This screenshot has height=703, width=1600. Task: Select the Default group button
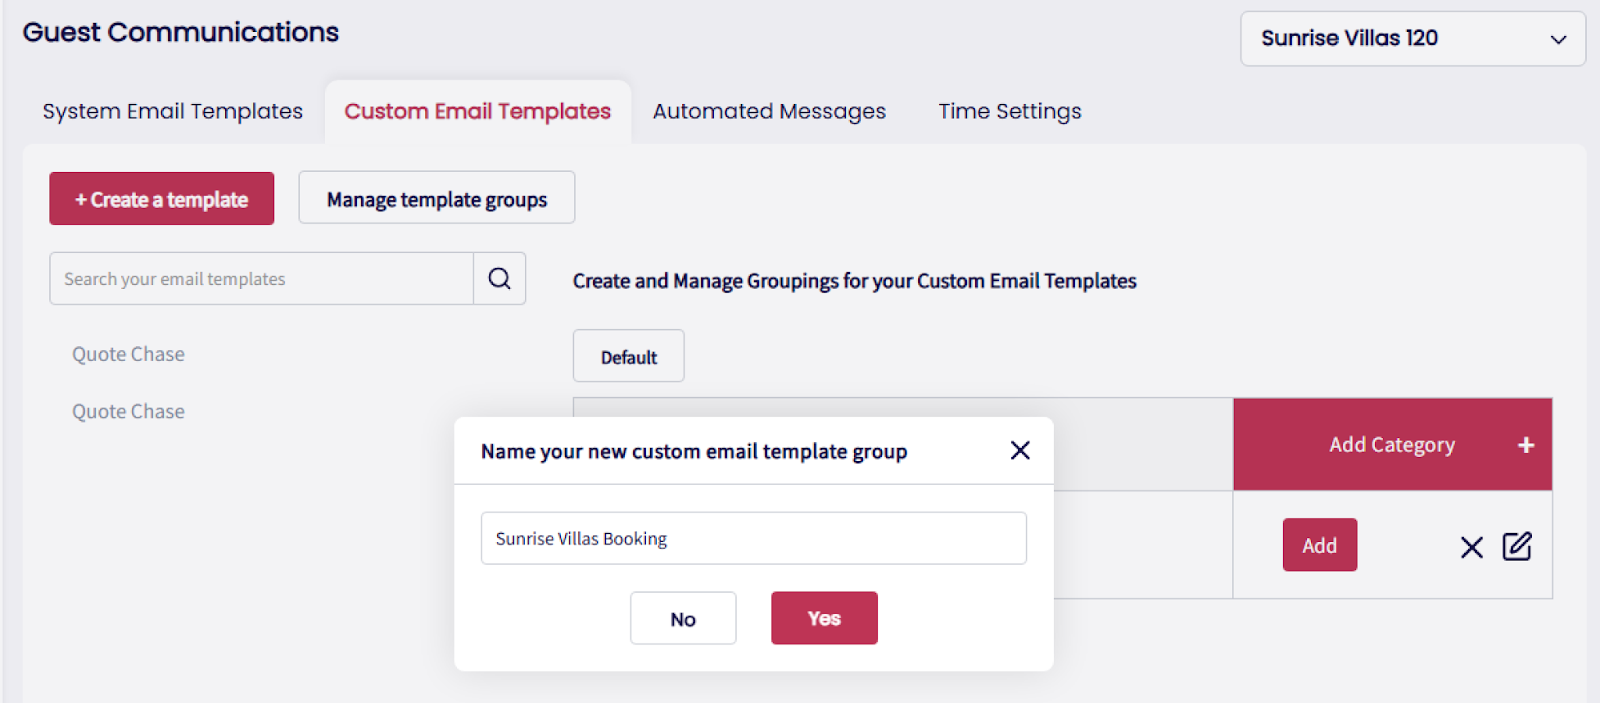coord(628,357)
